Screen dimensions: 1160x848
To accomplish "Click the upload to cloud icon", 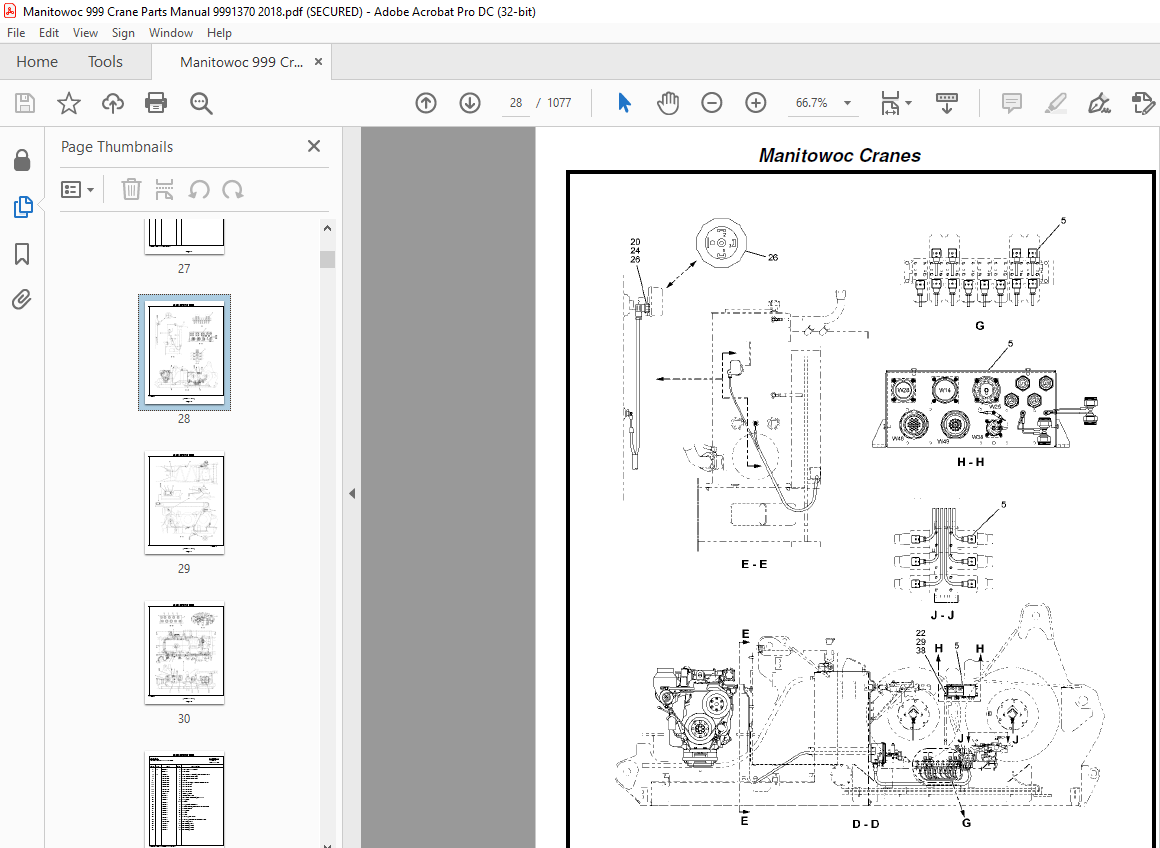I will coord(112,103).
